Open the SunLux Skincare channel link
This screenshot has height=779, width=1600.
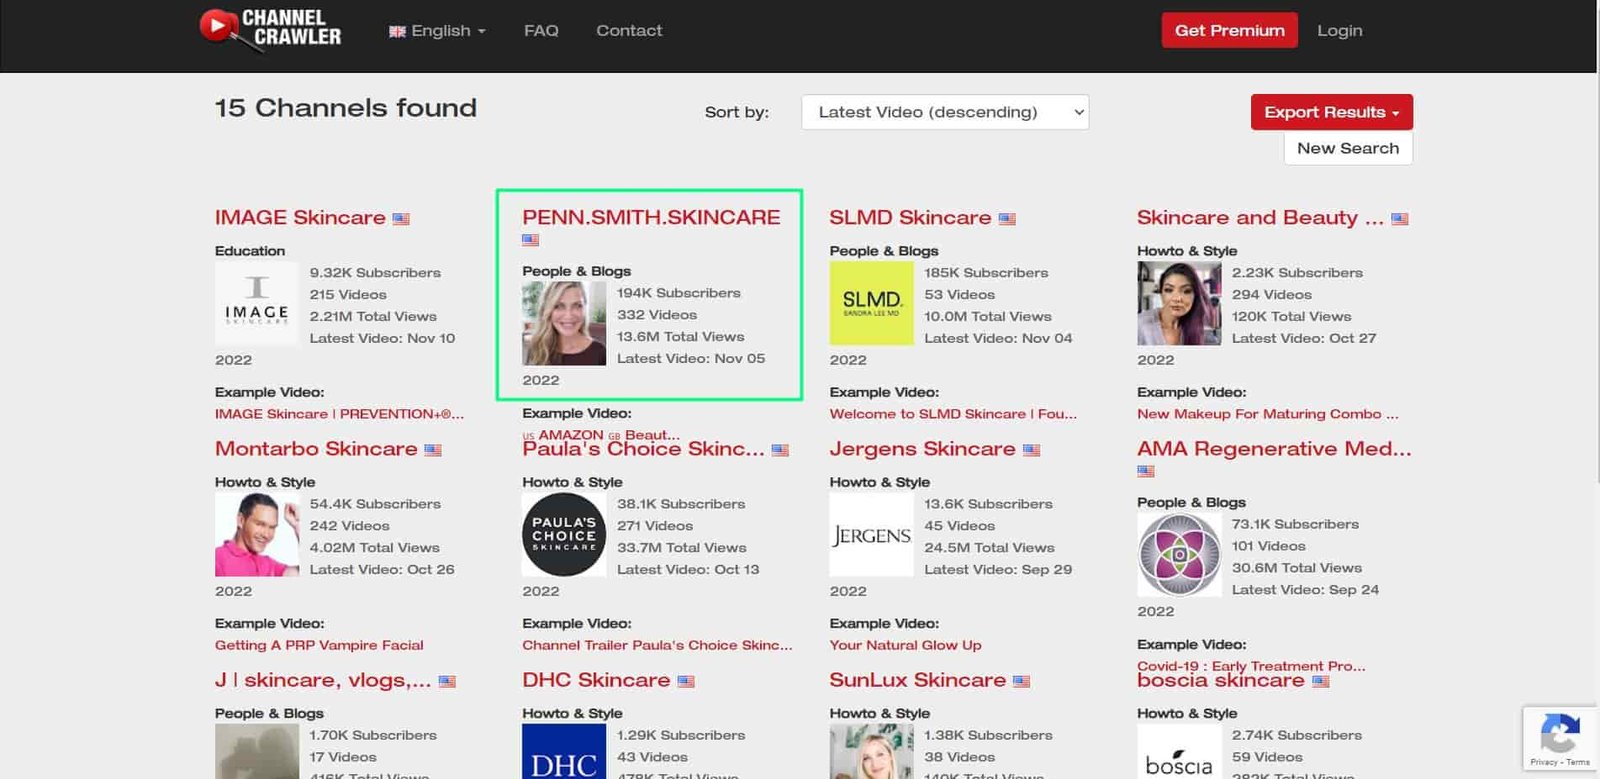click(x=917, y=680)
